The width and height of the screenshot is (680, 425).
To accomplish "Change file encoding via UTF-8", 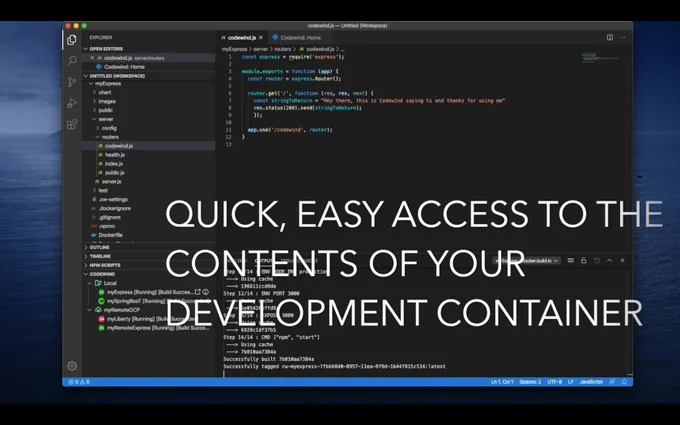I will pos(554,382).
